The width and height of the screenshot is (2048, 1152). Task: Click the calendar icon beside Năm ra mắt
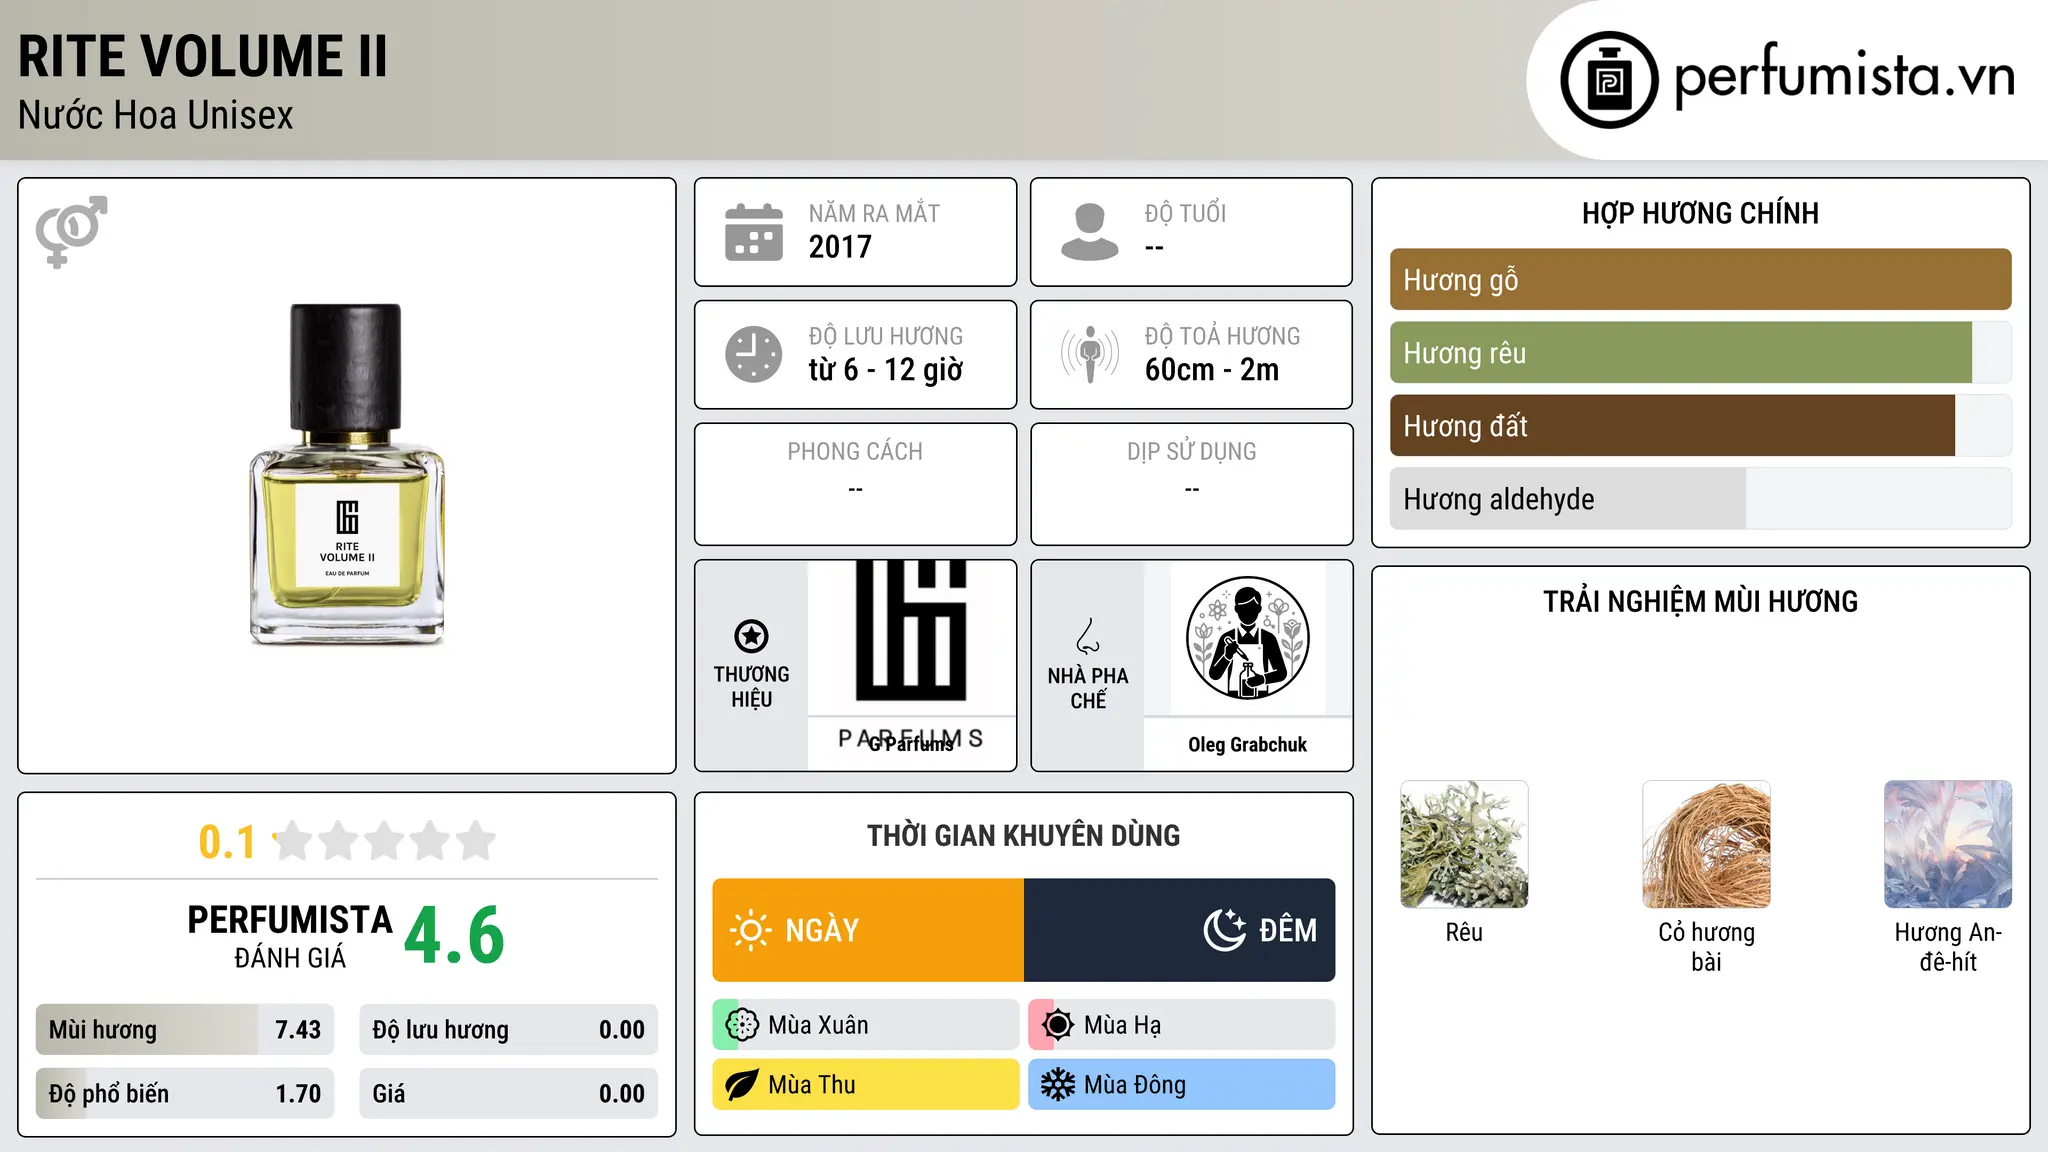coord(754,232)
